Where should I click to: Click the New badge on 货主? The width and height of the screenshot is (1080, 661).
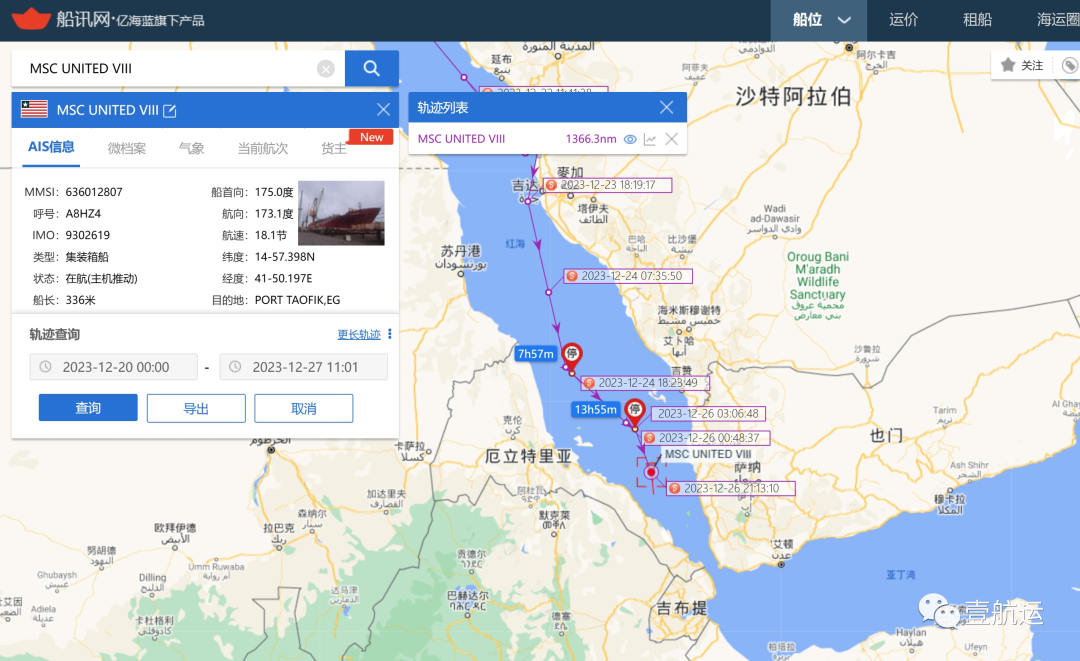371,137
